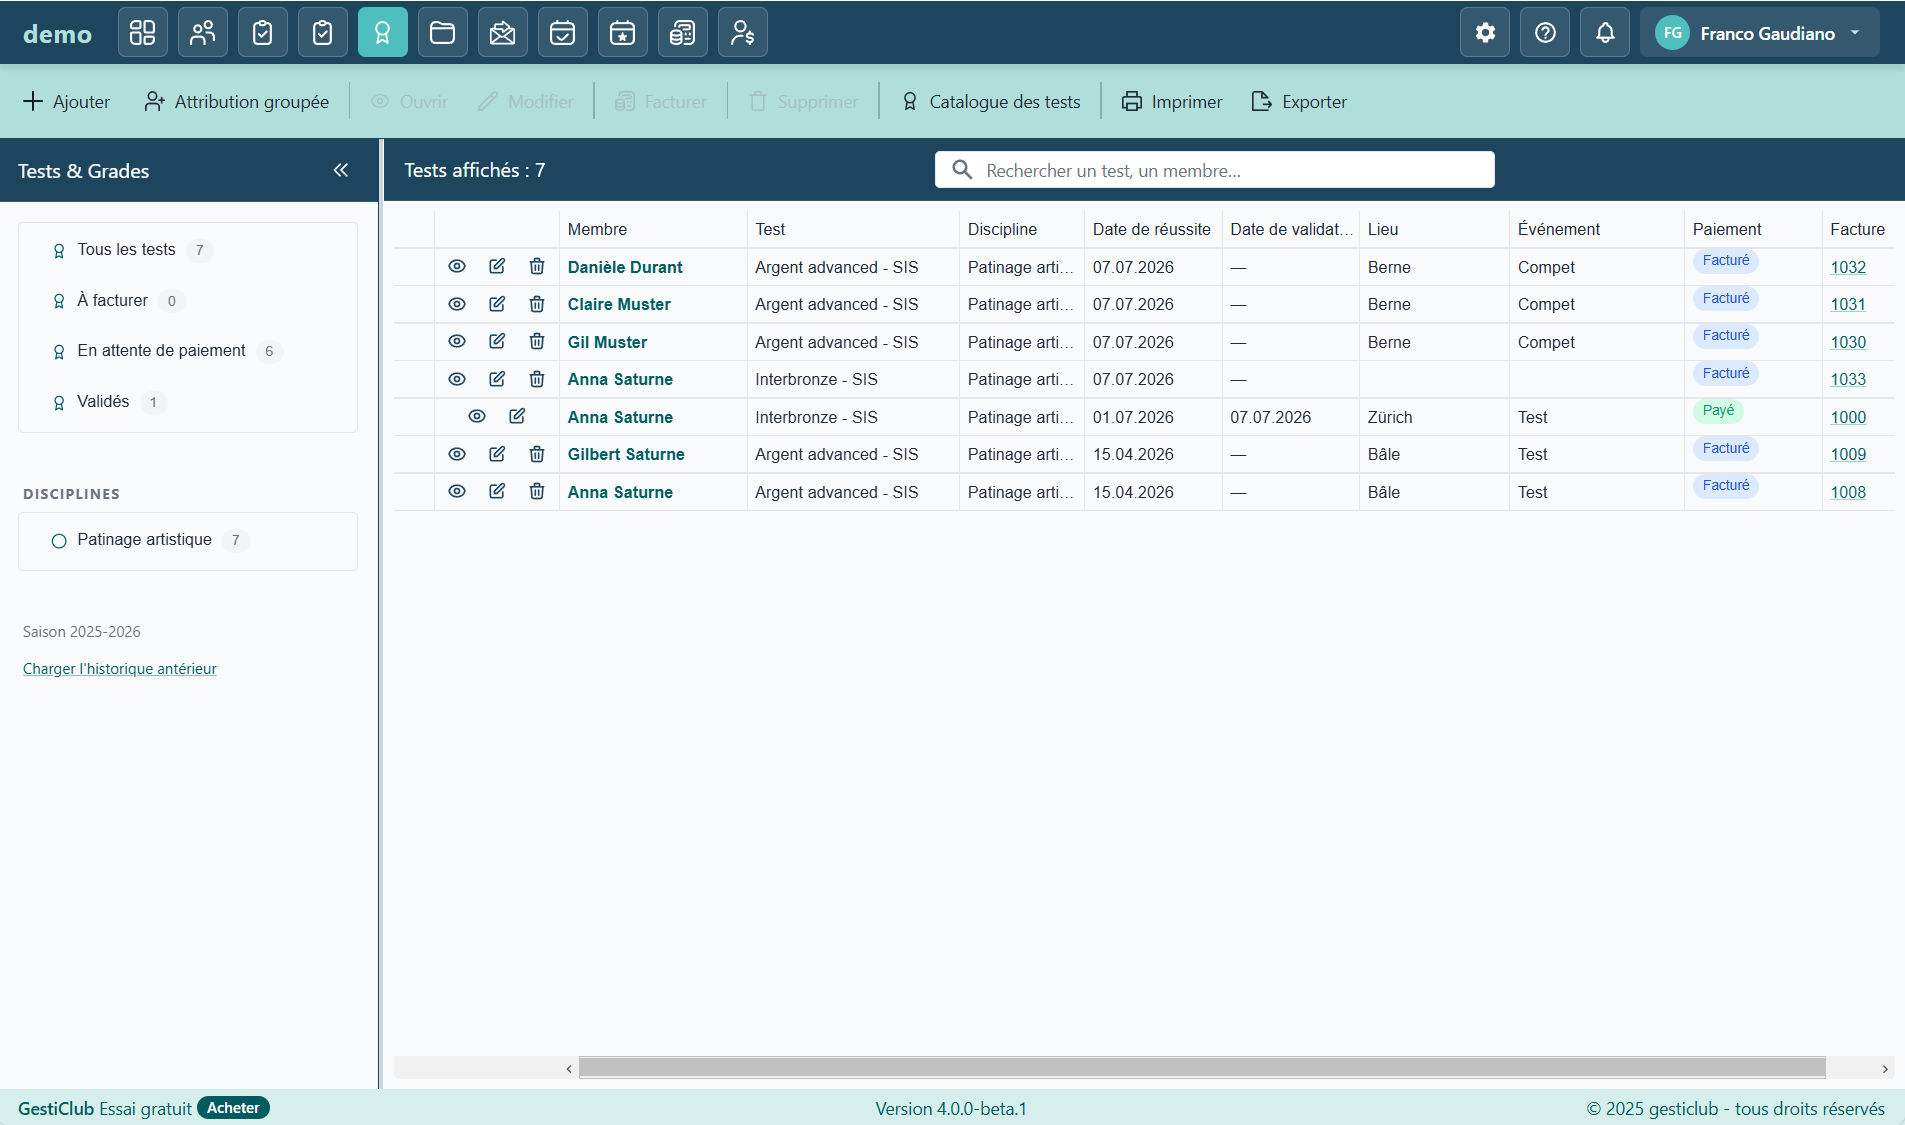View Gil Muster's test with the eye icon

coord(457,341)
